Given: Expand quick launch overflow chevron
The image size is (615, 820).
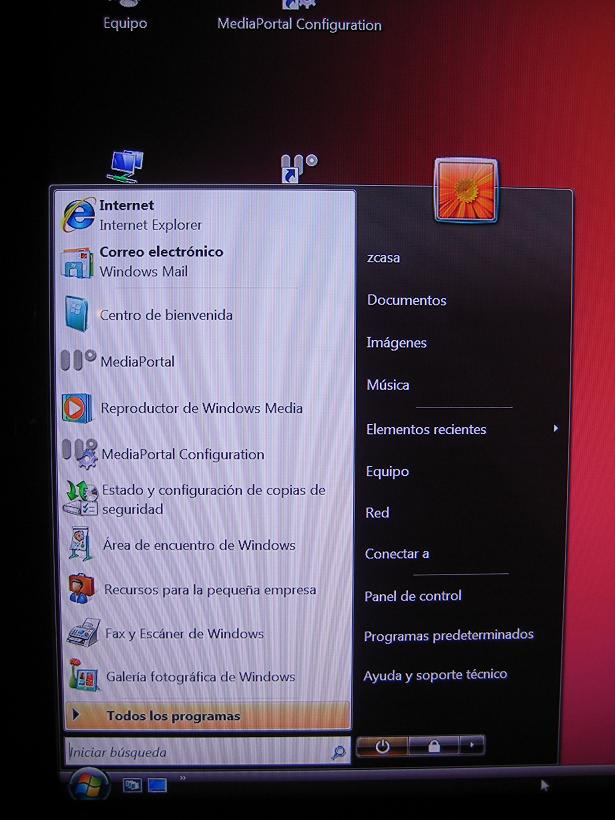Looking at the screenshot, I should (183, 778).
